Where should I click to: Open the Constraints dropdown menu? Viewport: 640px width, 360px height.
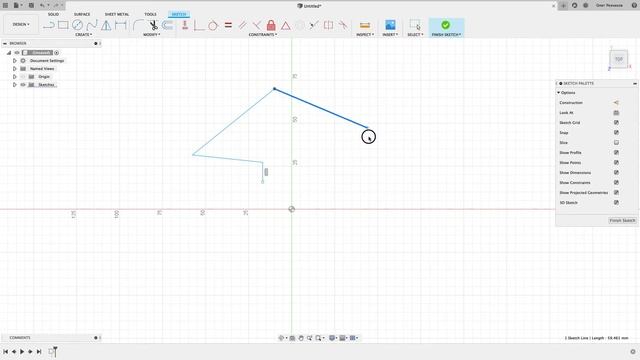(263, 35)
